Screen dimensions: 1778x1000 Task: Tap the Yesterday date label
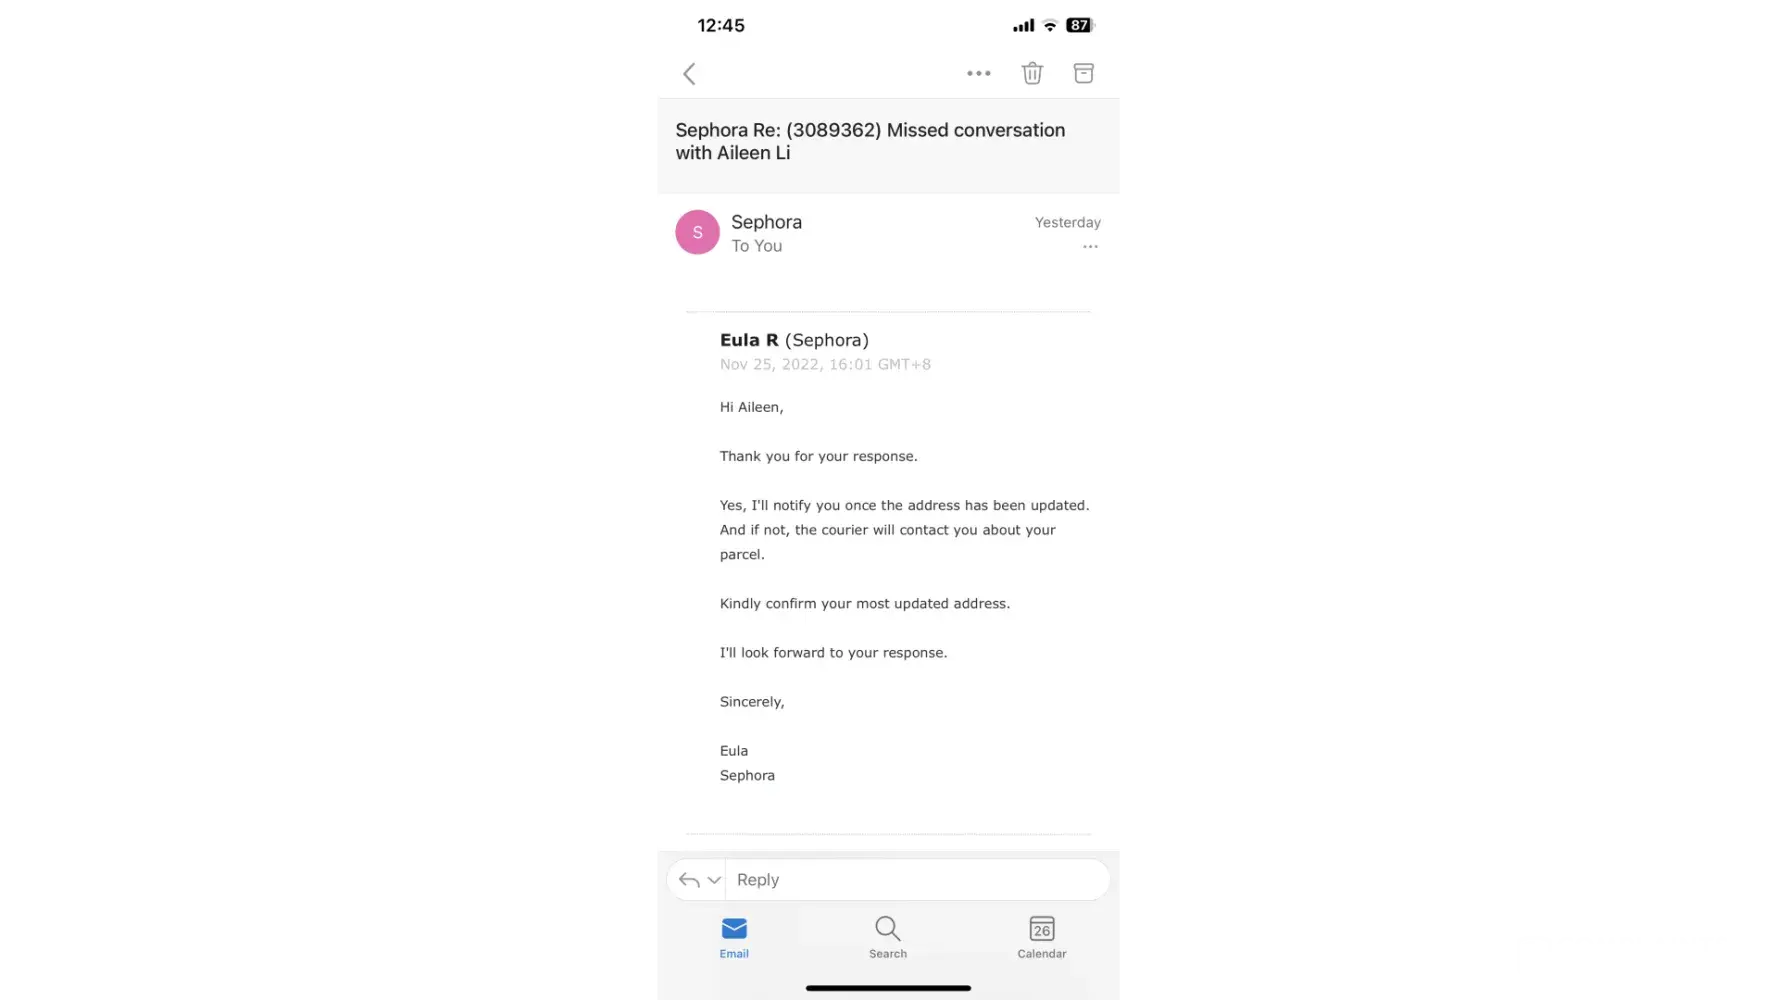click(1067, 222)
